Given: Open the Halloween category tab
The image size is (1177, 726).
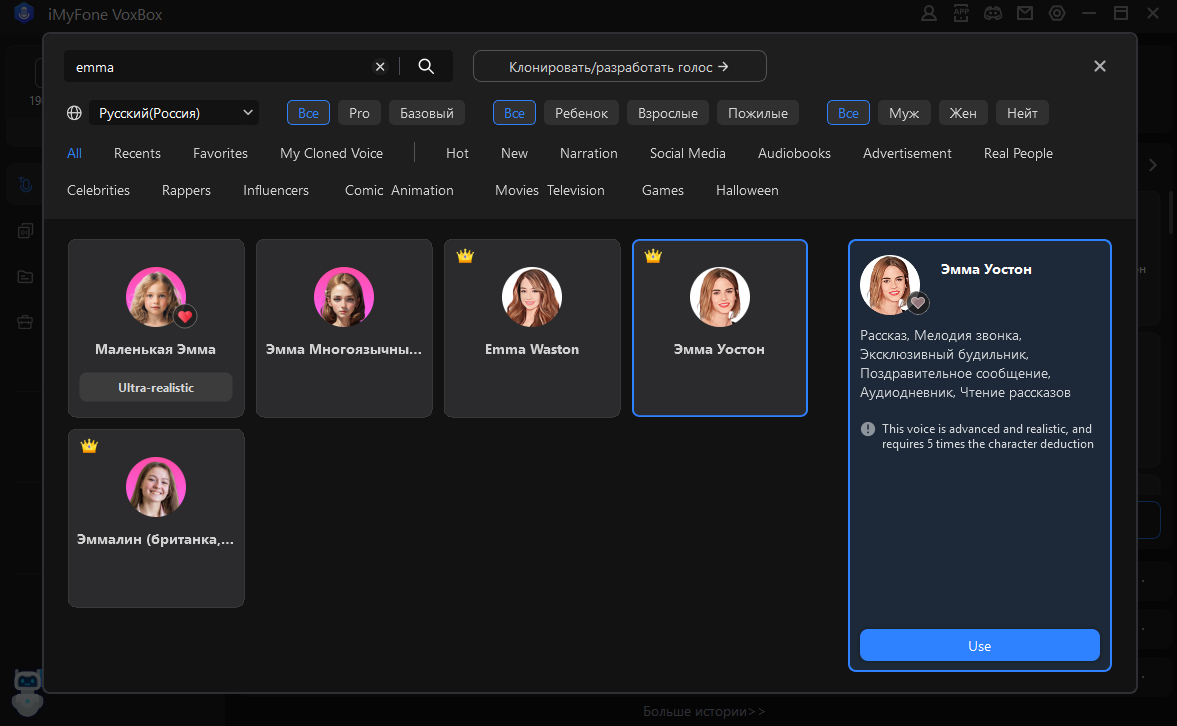Looking at the screenshot, I should pyautogui.click(x=747, y=190).
